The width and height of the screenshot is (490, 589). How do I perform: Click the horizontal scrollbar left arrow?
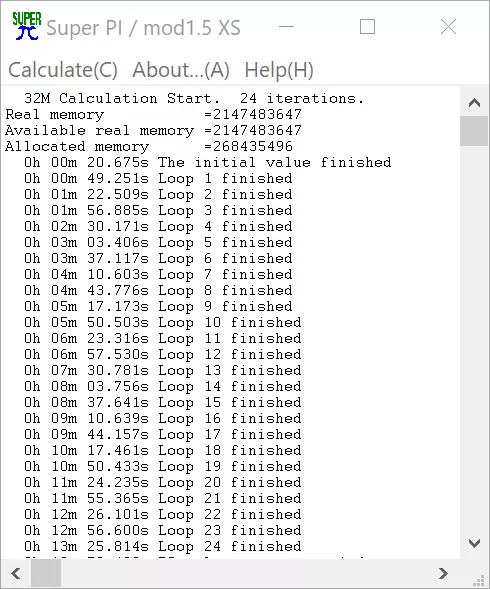pyautogui.click(x=16, y=574)
